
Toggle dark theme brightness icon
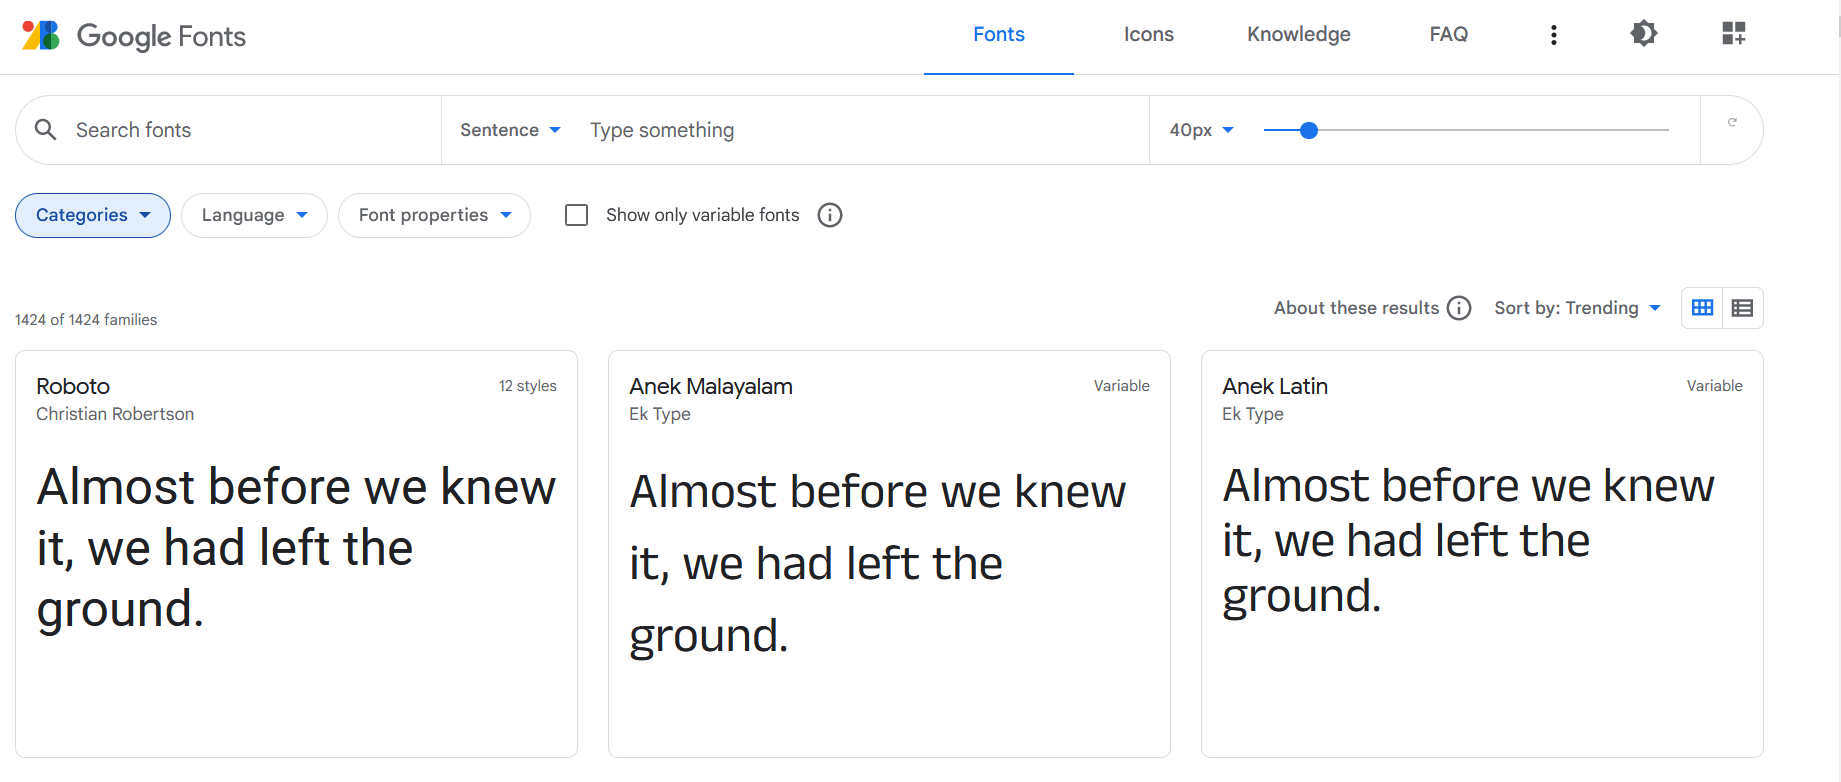pos(1643,34)
